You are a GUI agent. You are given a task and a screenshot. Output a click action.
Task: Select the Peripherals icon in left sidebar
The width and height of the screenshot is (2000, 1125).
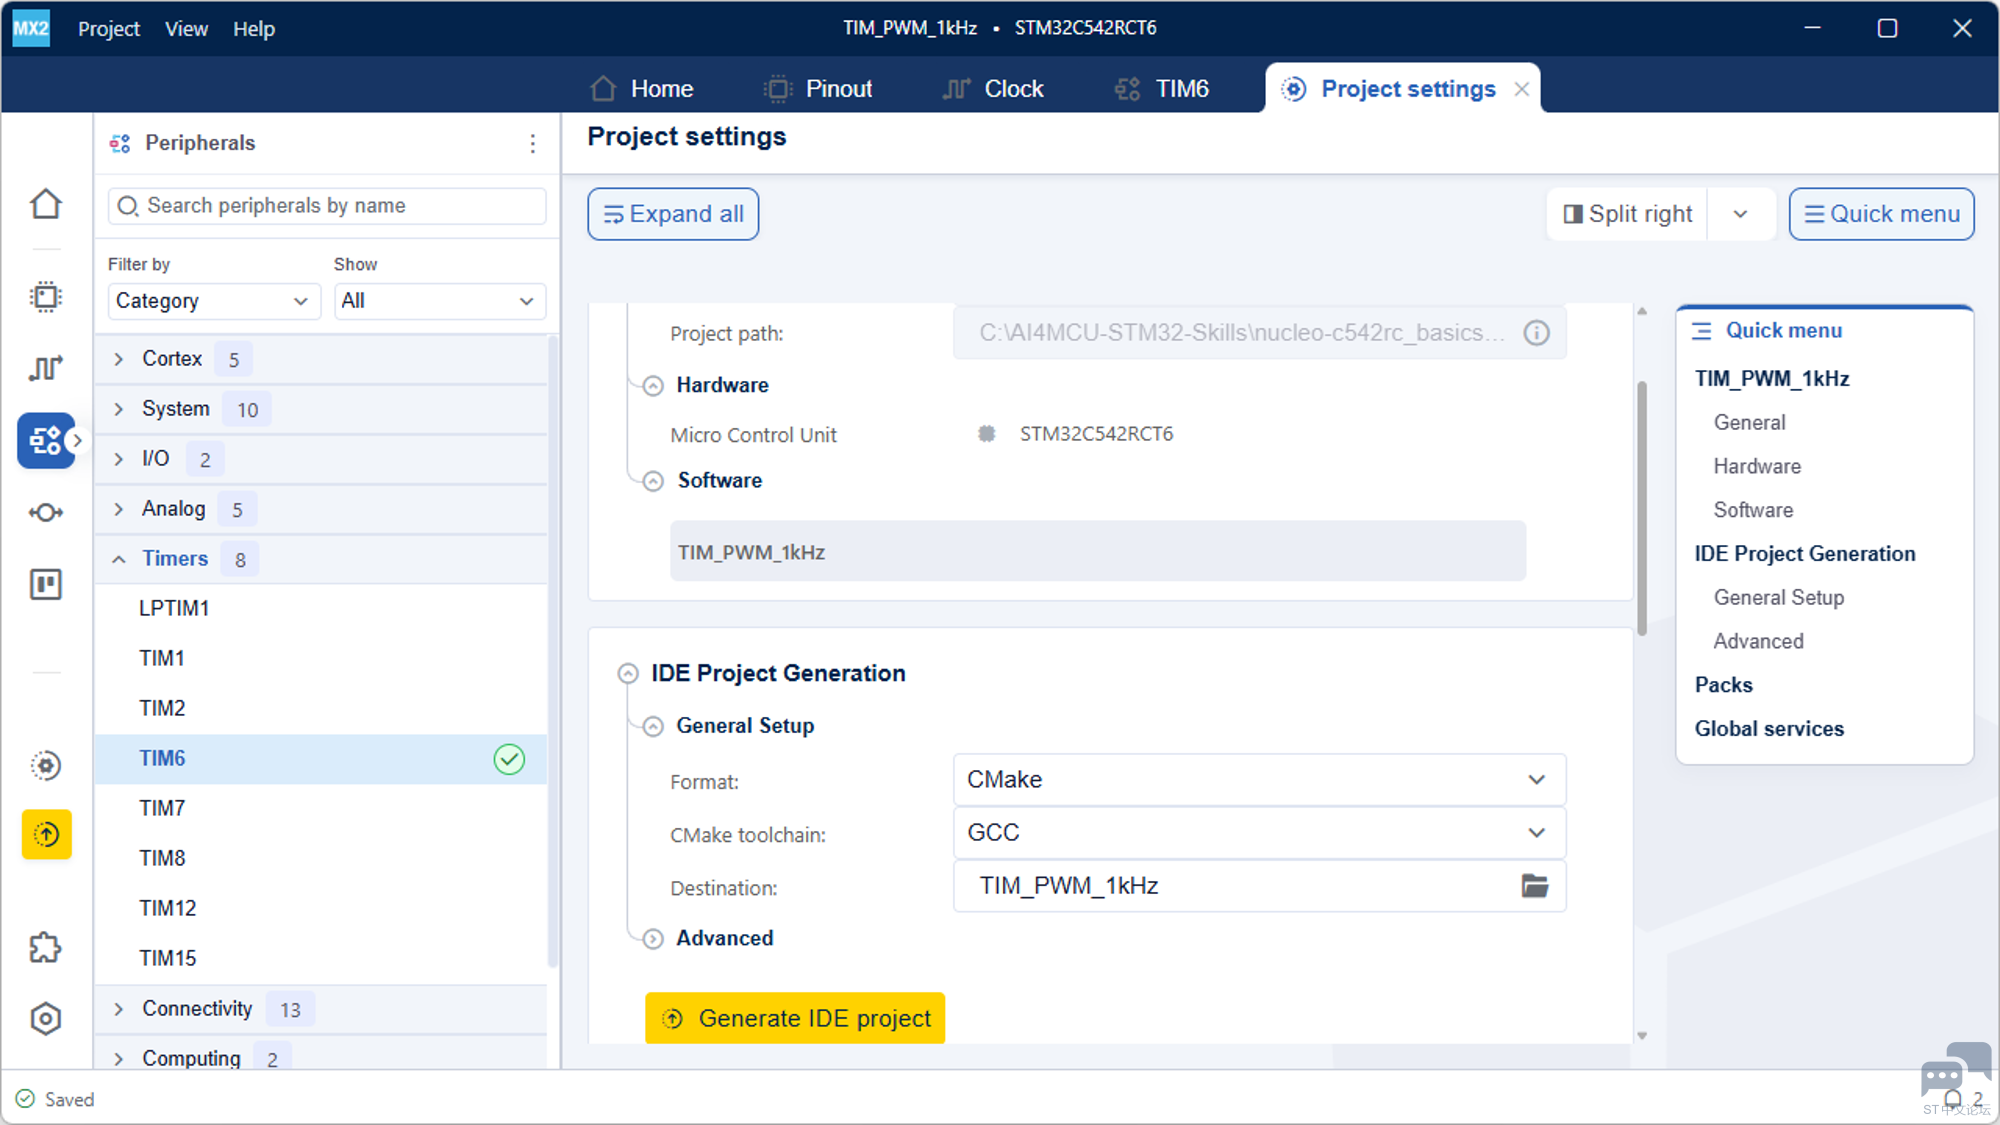tap(46, 440)
